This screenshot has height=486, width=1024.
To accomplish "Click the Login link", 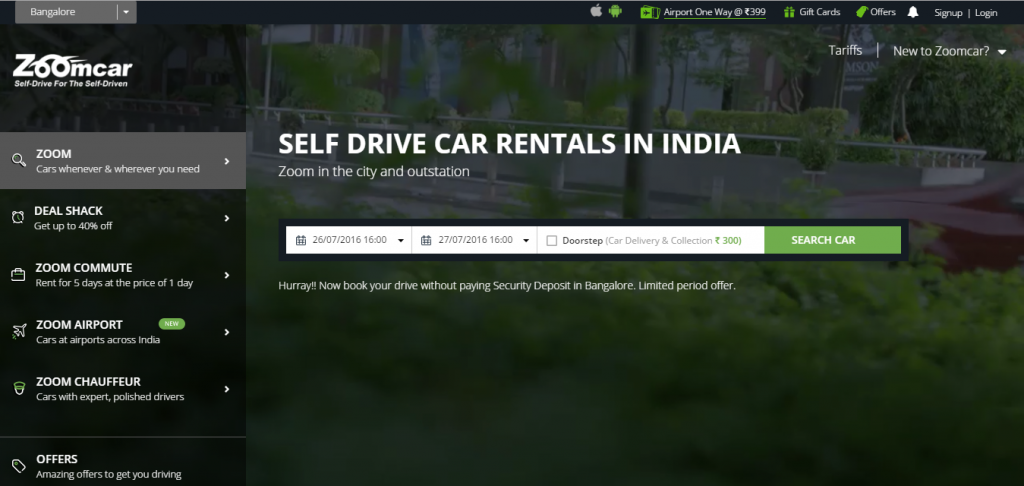I will (986, 12).
